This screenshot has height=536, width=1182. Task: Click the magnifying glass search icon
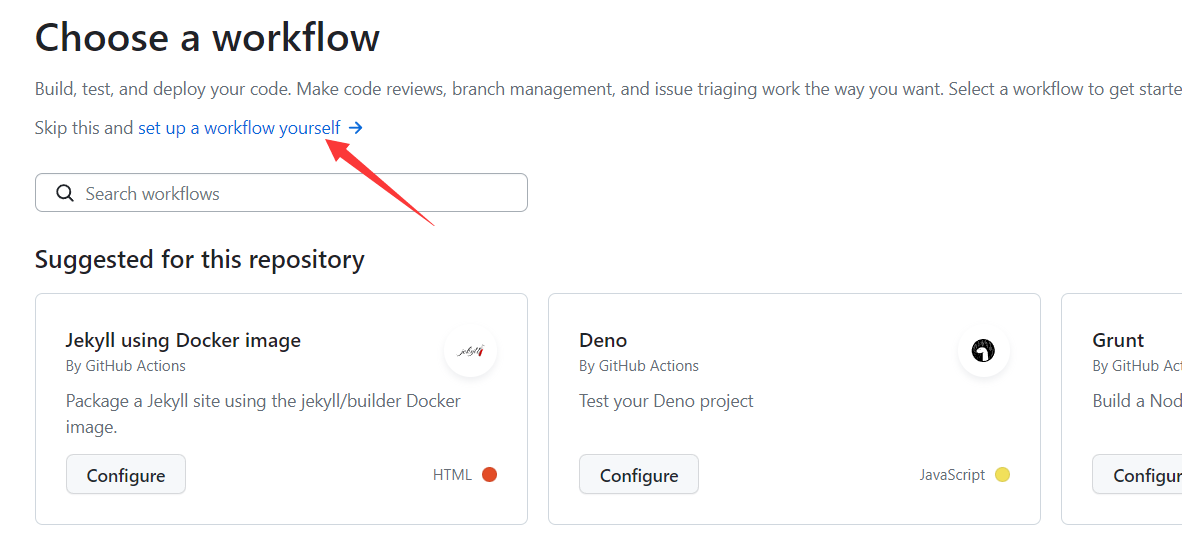click(x=65, y=193)
